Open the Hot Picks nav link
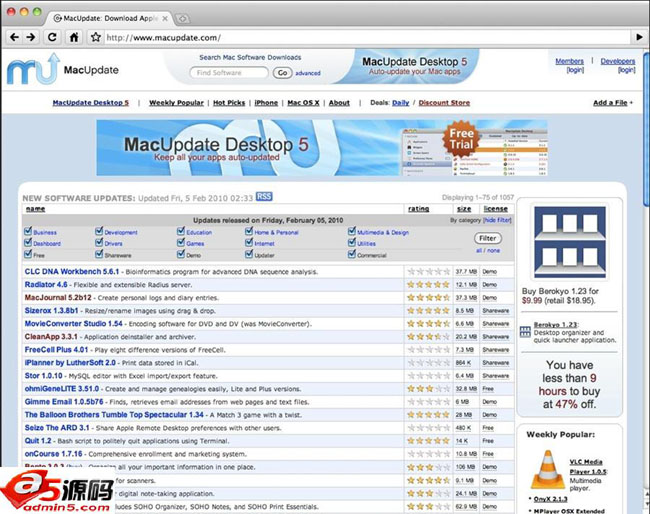650x514 pixels. tap(229, 103)
